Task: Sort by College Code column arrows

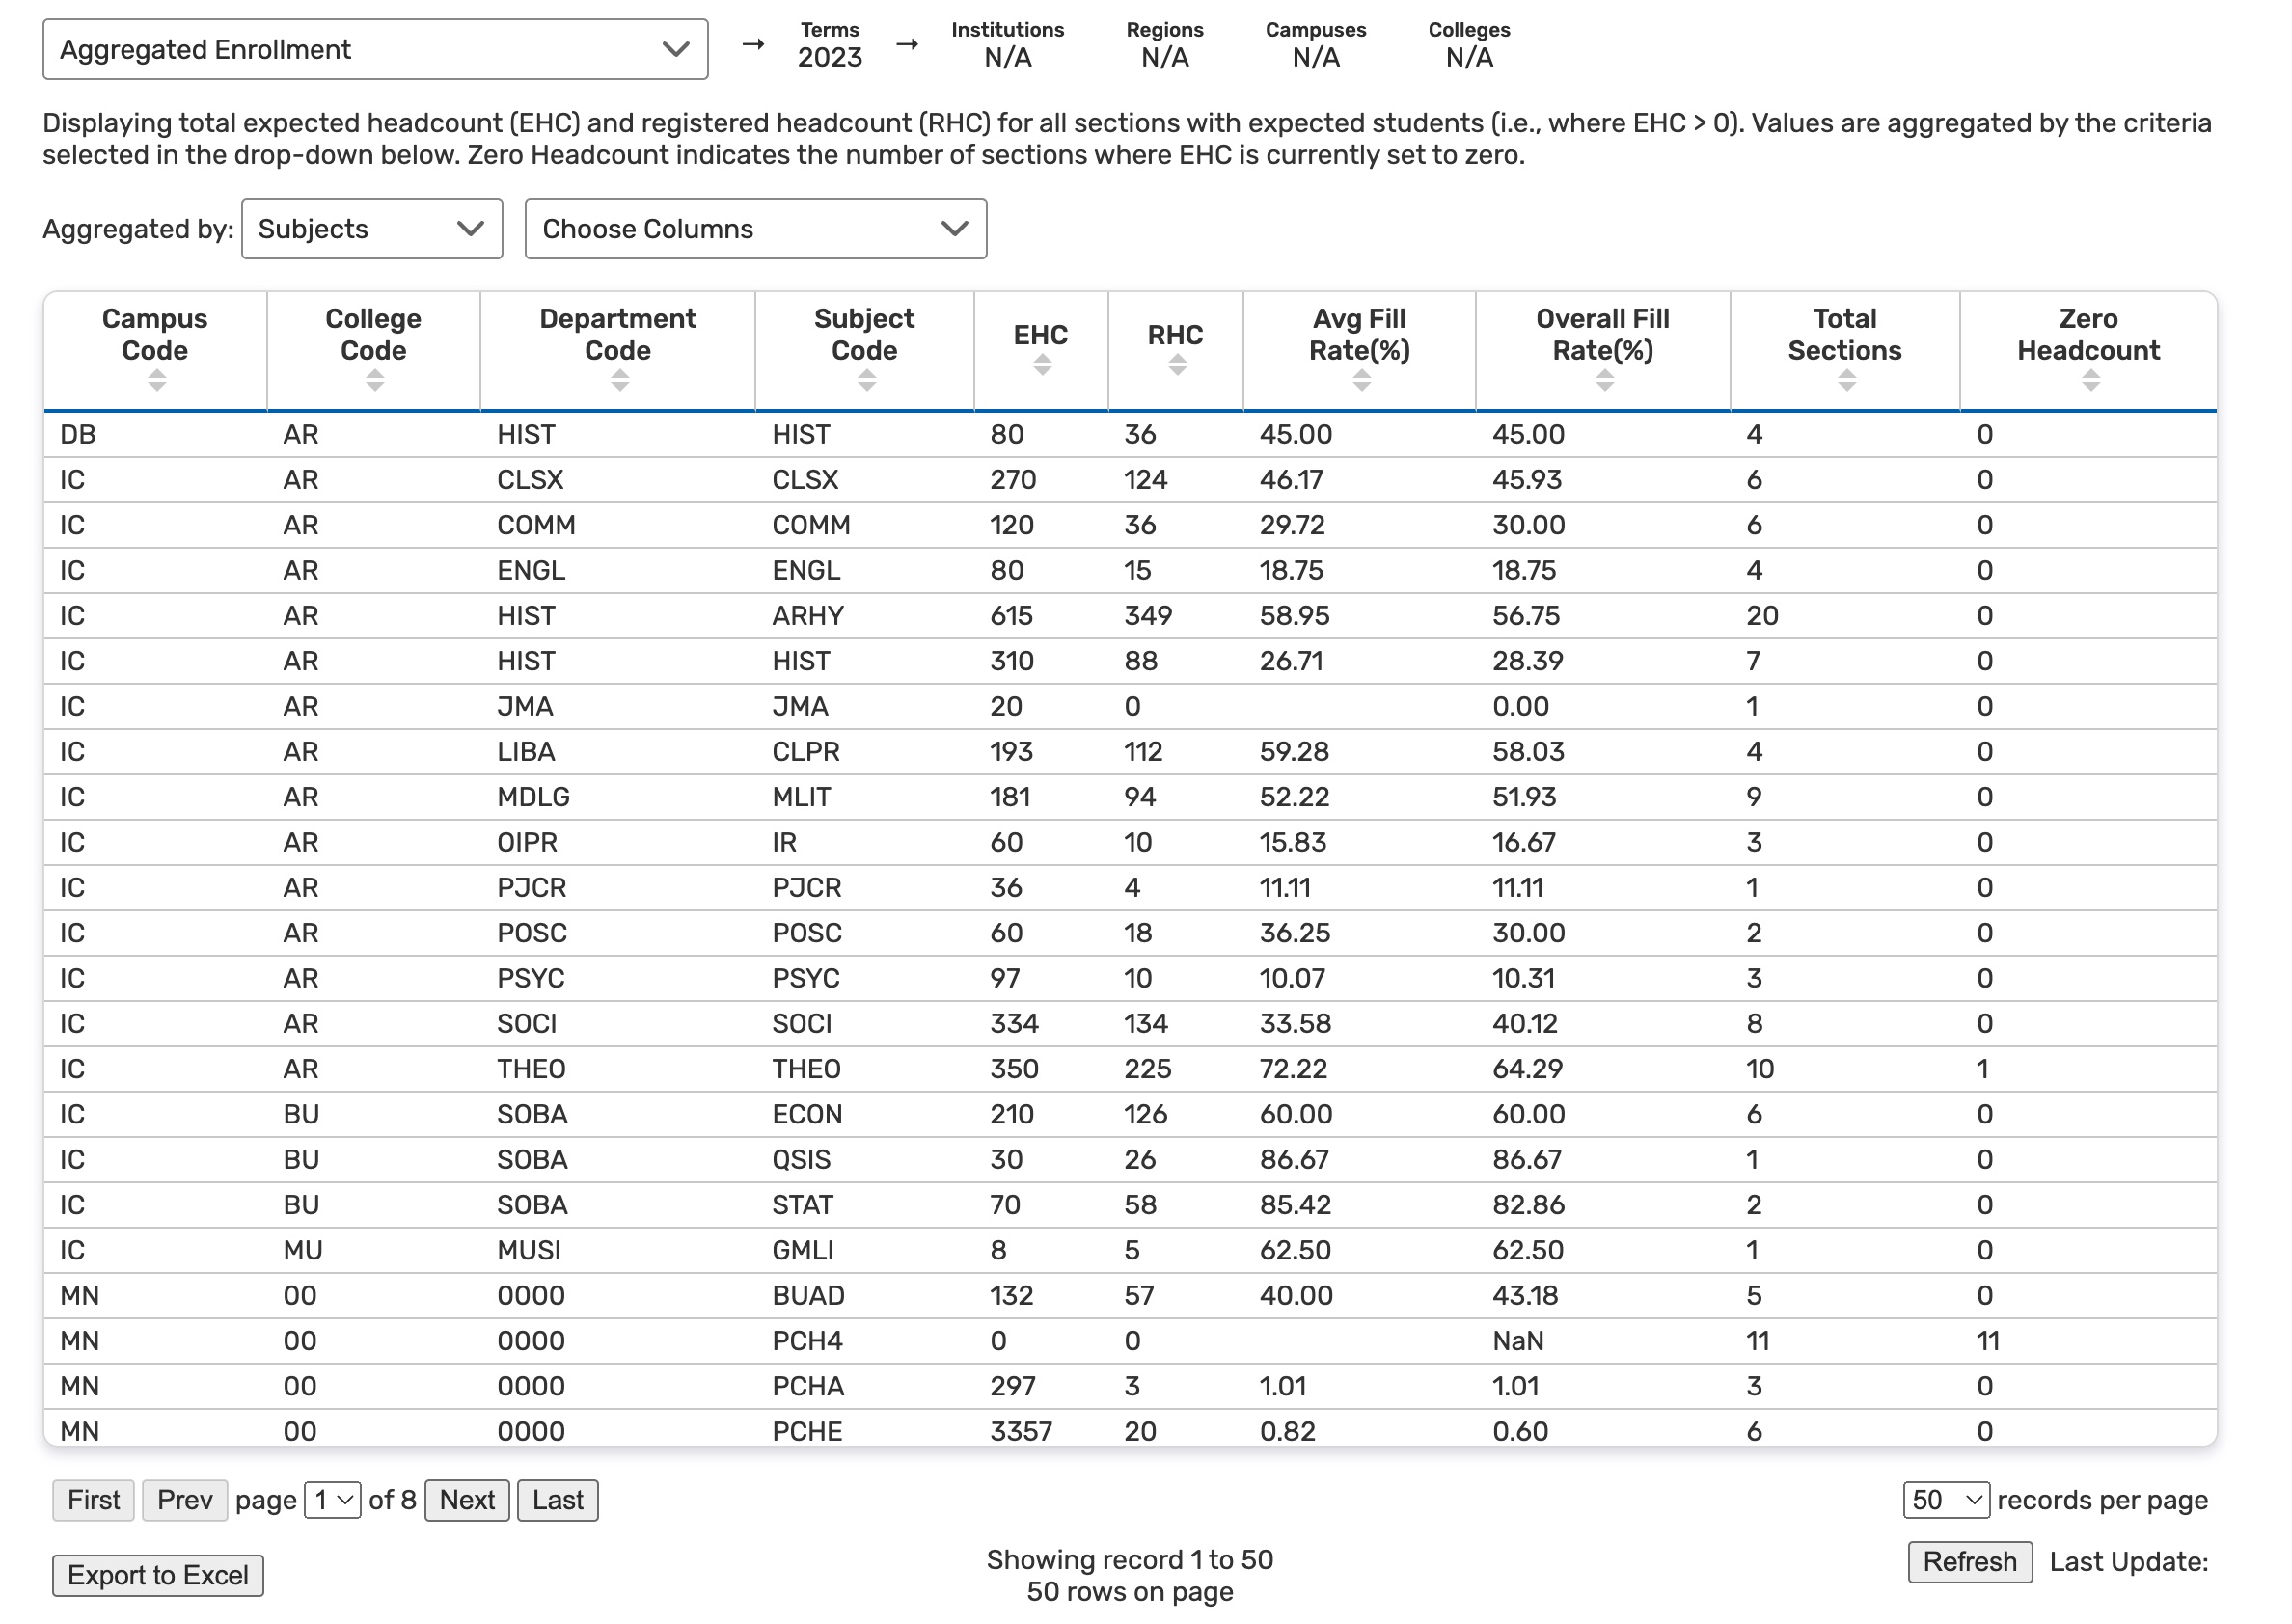Action: pyautogui.click(x=374, y=380)
